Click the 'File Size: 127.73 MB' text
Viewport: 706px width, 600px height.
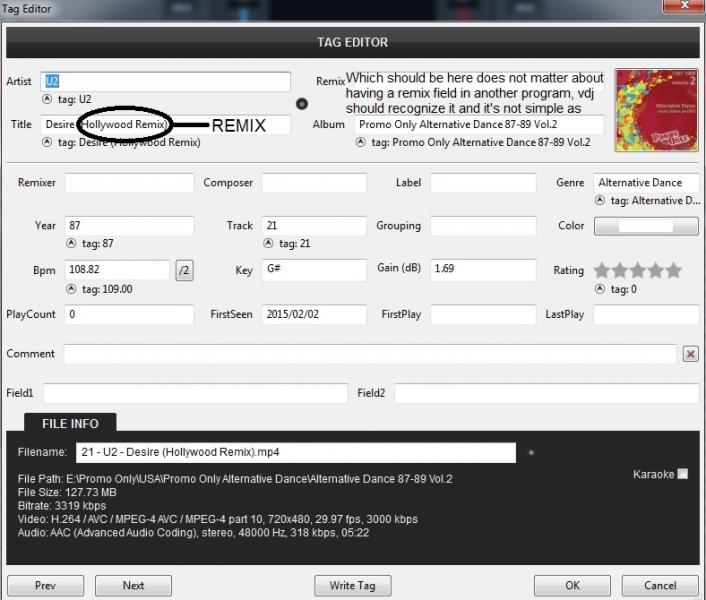pos(67,492)
